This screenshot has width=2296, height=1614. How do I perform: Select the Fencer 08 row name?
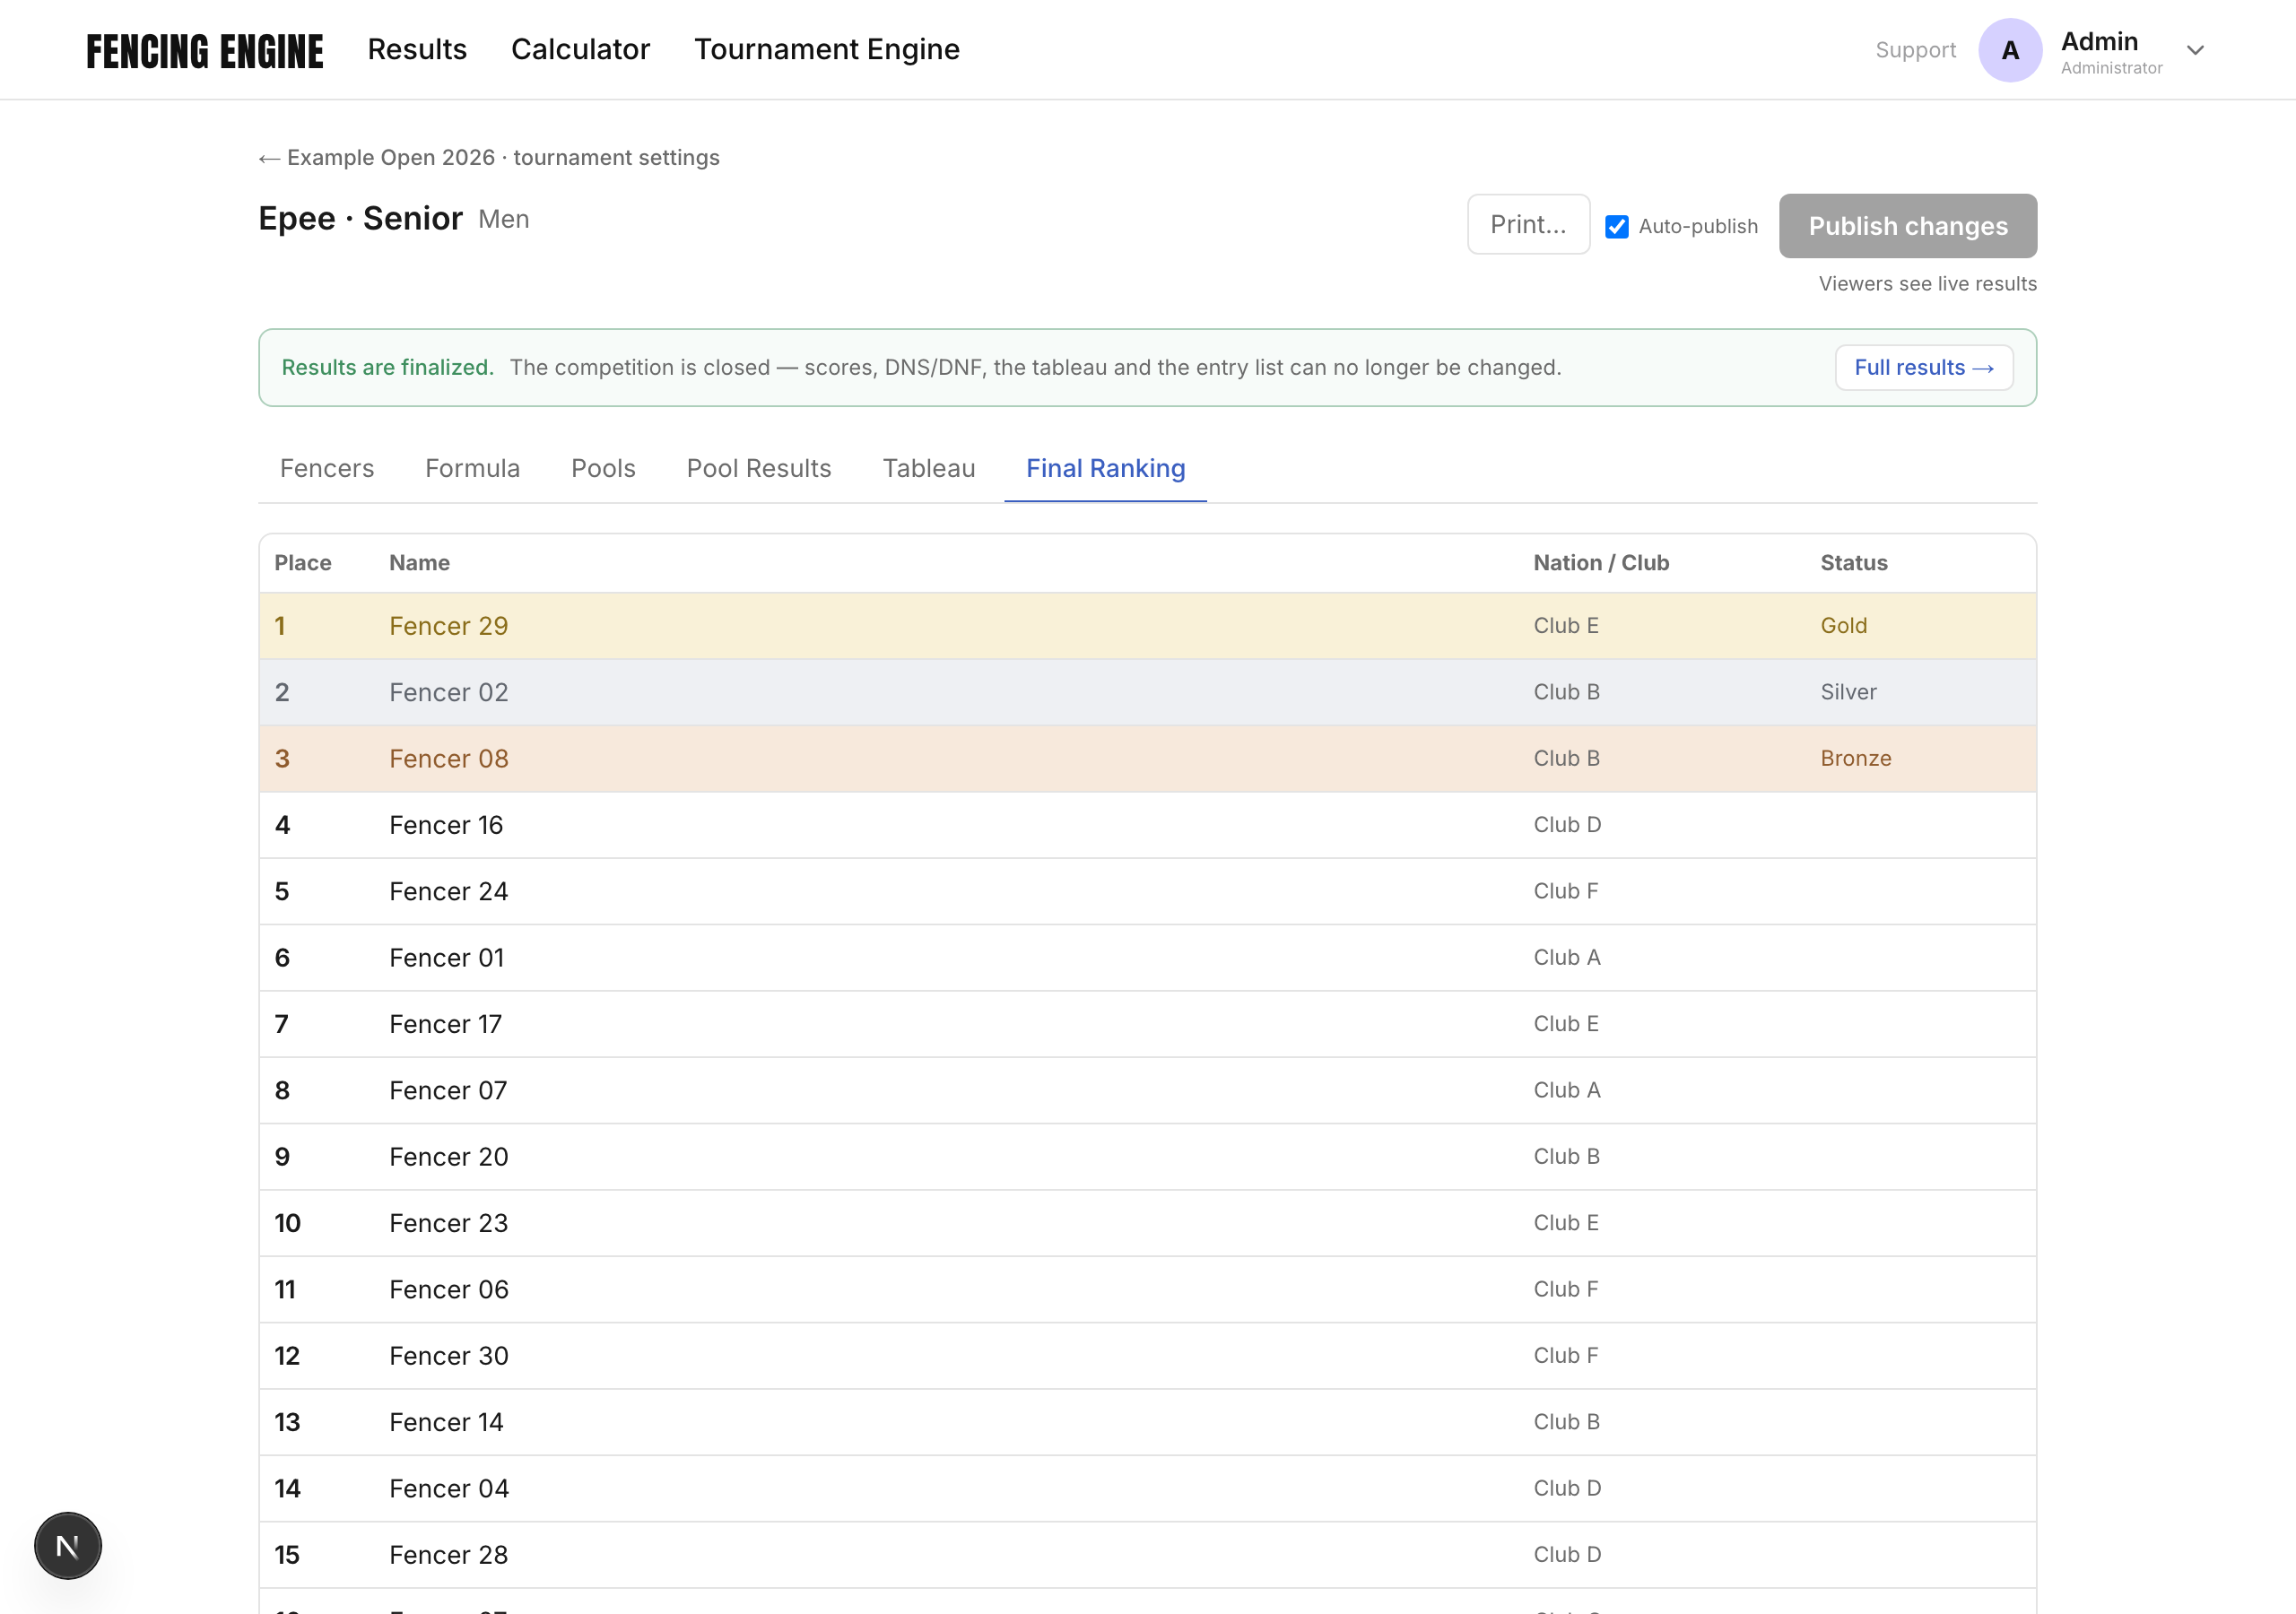(x=449, y=759)
